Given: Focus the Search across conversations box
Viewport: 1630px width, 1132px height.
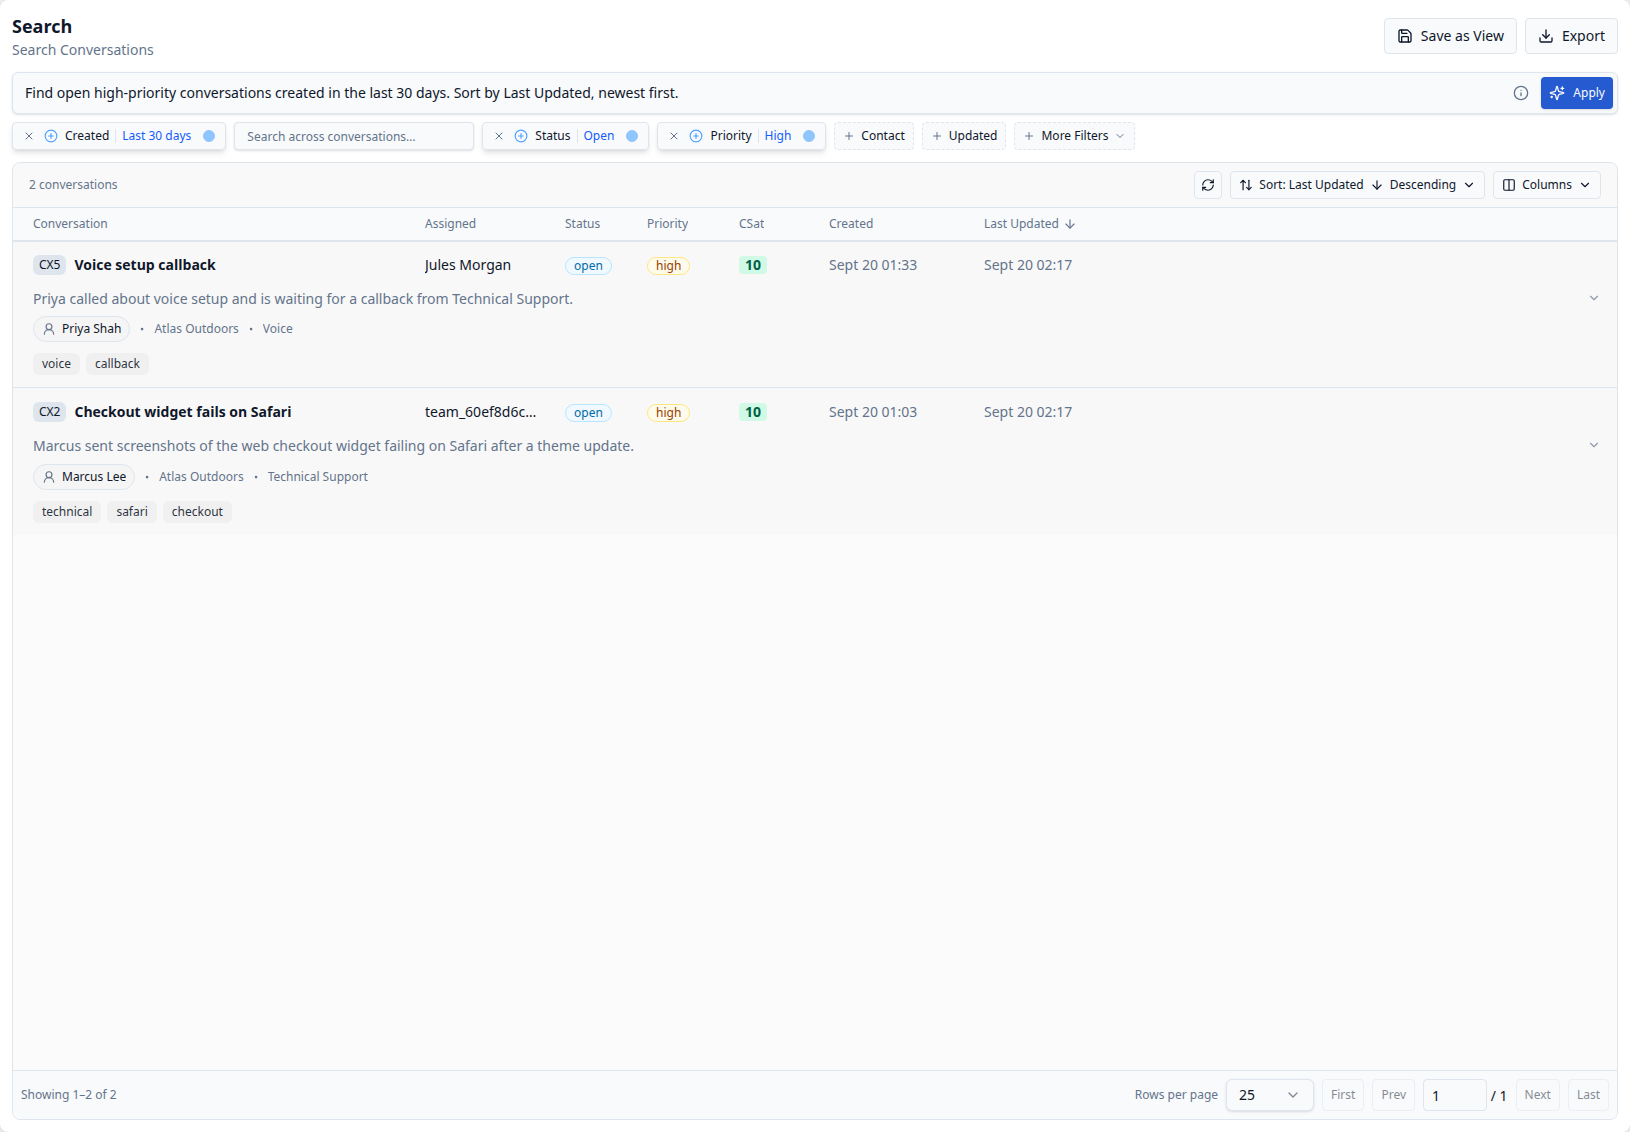Looking at the screenshot, I should point(354,136).
